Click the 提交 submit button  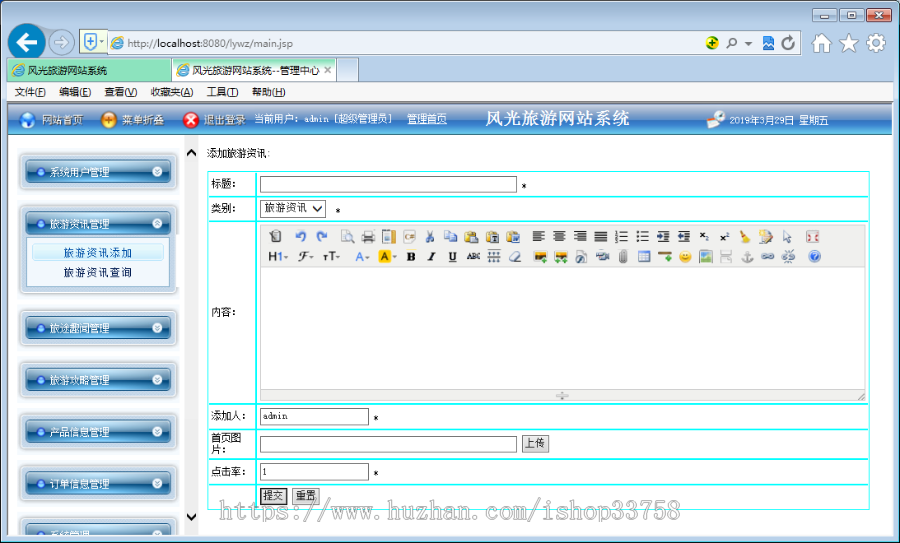(x=273, y=496)
